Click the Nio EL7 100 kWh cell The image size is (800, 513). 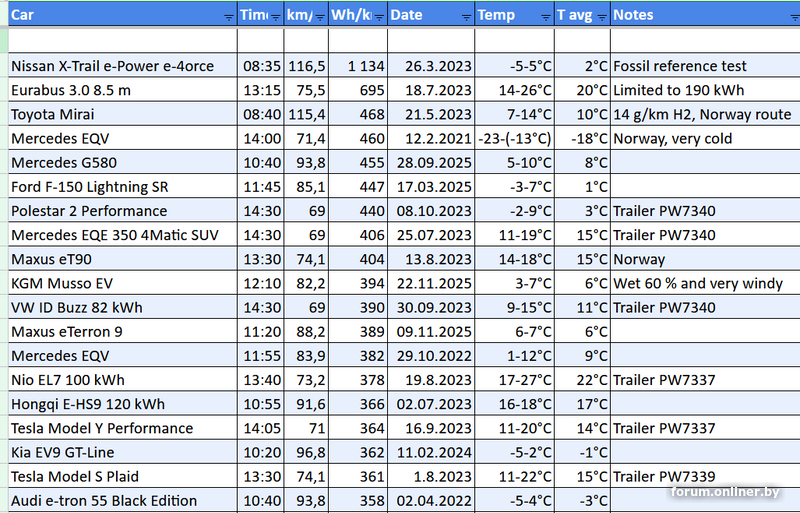[x=123, y=380]
